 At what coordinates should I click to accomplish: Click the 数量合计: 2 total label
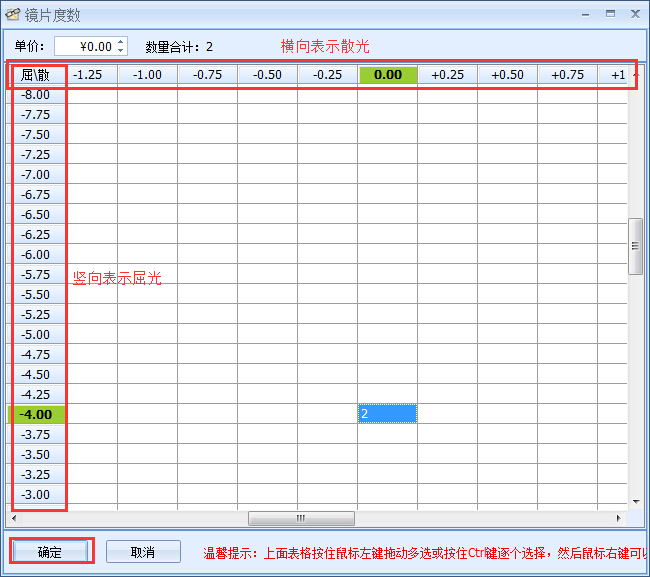tap(179, 47)
